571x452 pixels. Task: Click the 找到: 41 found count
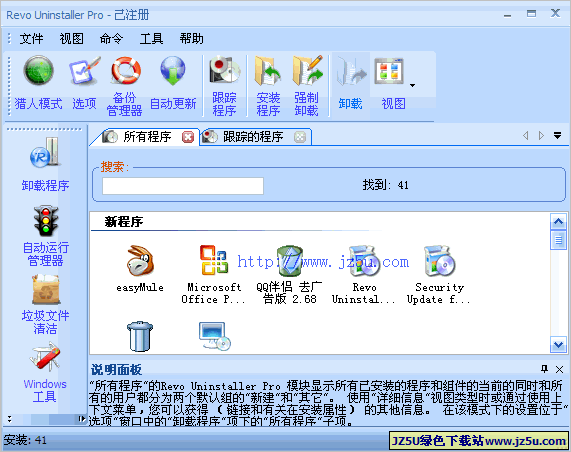click(385, 185)
